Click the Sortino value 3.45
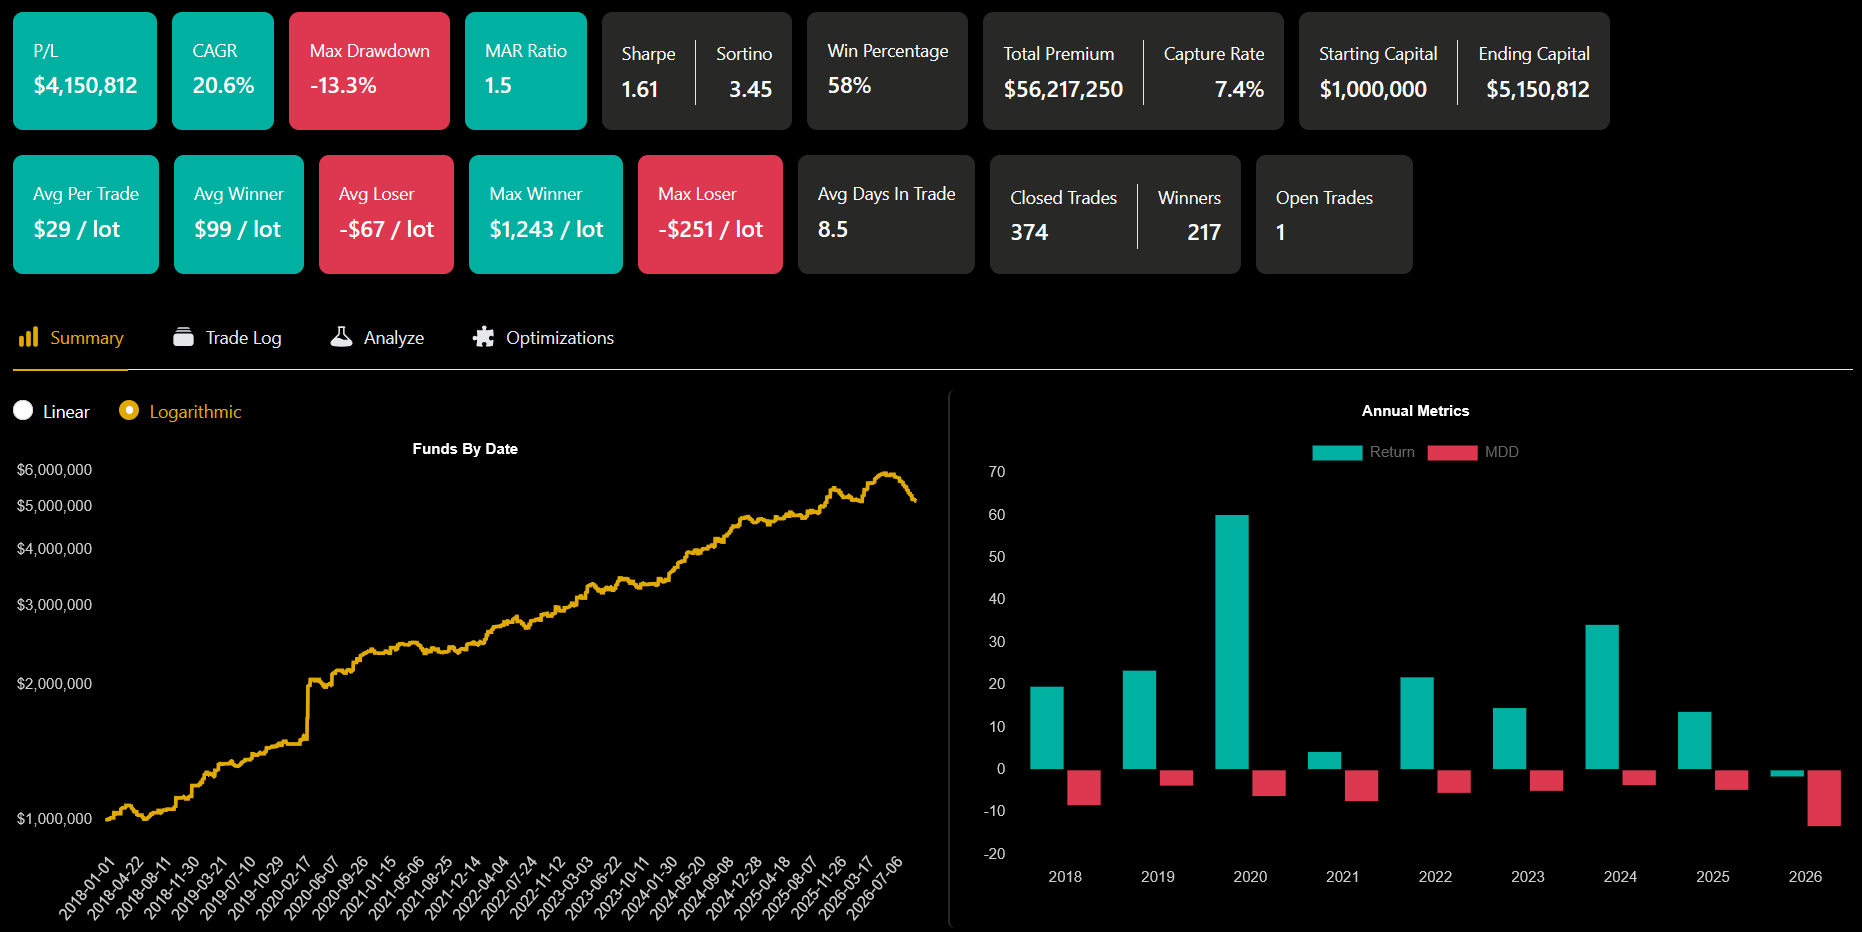Image resolution: width=1862 pixels, height=932 pixels. [x=750, y=90]
